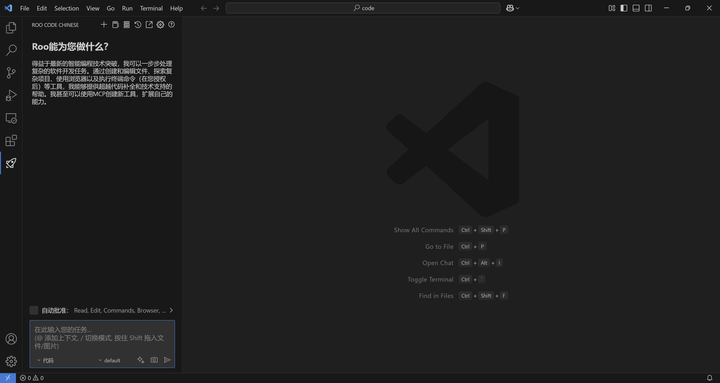The width and height of the screenshot is (720, 383).
Task: Send the message with arrow icon
Action: pyautogui.click(x=167, y=360)
